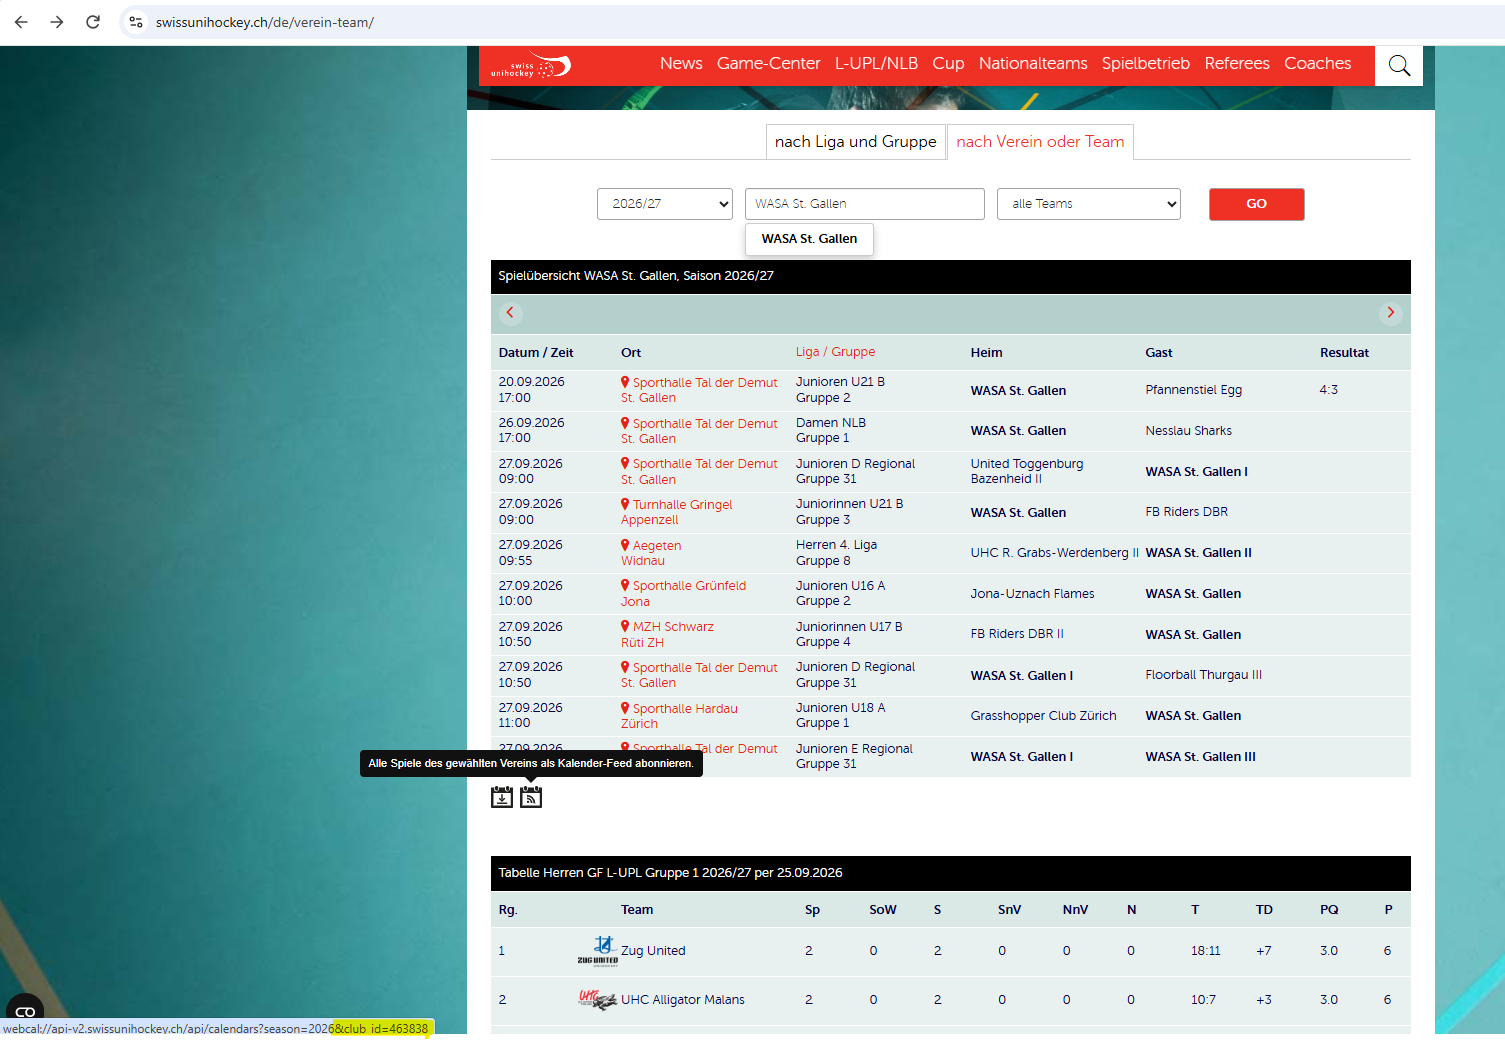The width and height of the screenshot is (1505, 1040).
Task: Click result 4:3 link
Action: pyautogui.click(x=1328, y=390)
